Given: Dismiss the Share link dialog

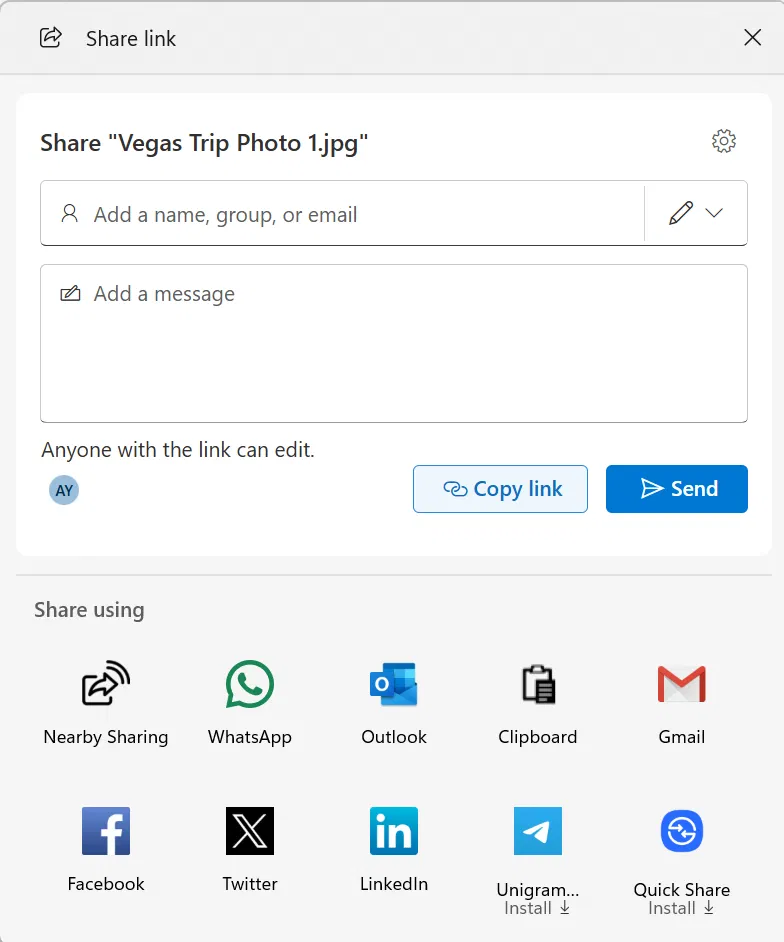Looking at the screenshot, I should click(x=753, y=38).
